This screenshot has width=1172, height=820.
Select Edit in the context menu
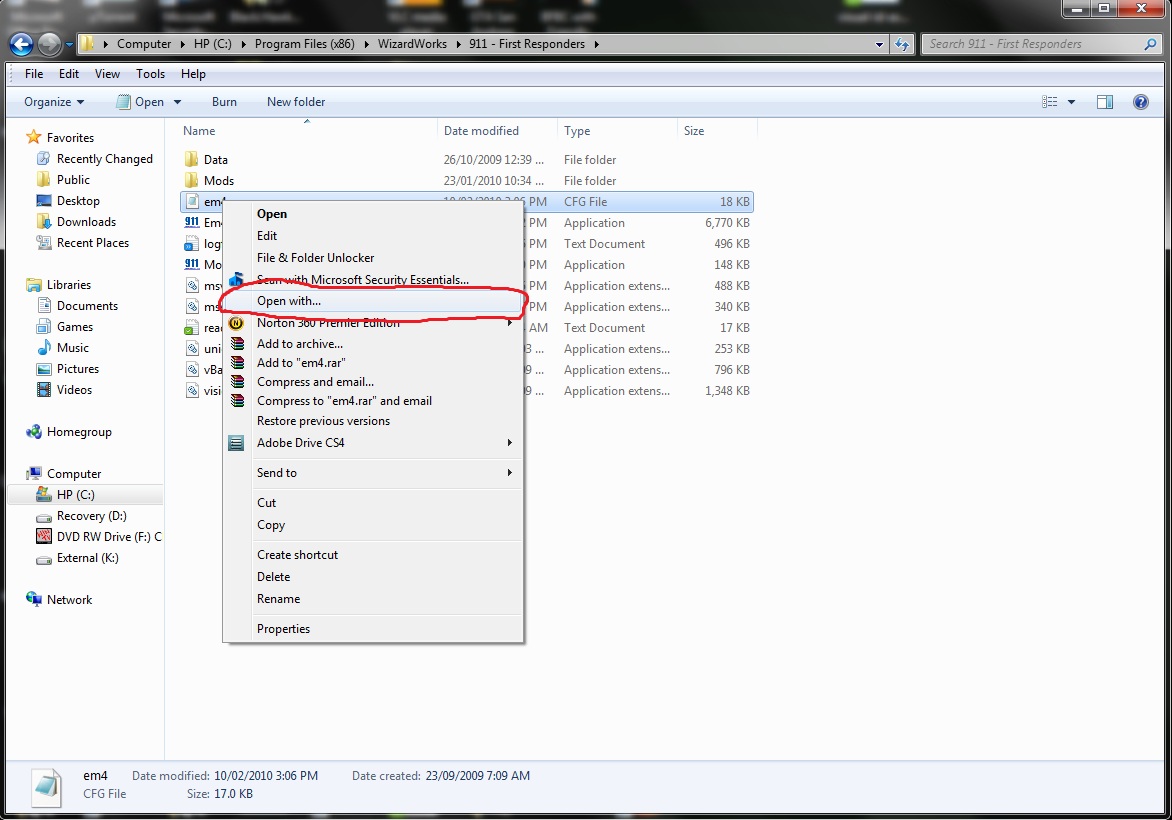pyautogui.click(x=374, y=235)
